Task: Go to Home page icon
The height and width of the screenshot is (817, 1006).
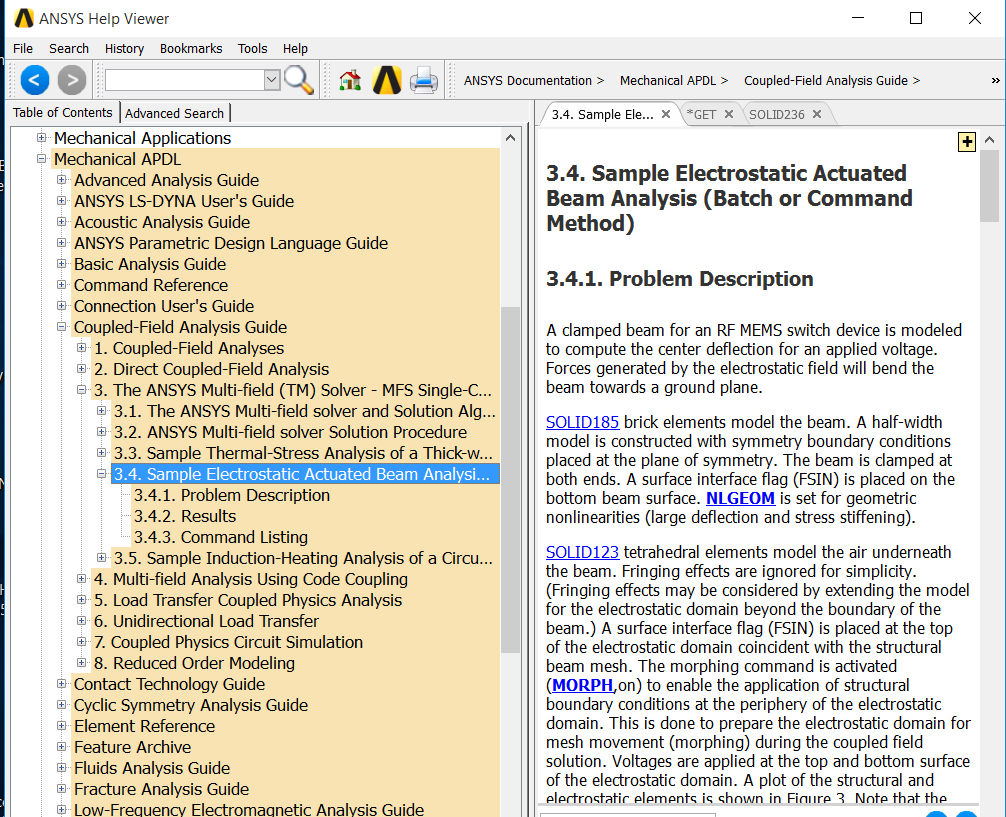Action: tap(349, 80)
